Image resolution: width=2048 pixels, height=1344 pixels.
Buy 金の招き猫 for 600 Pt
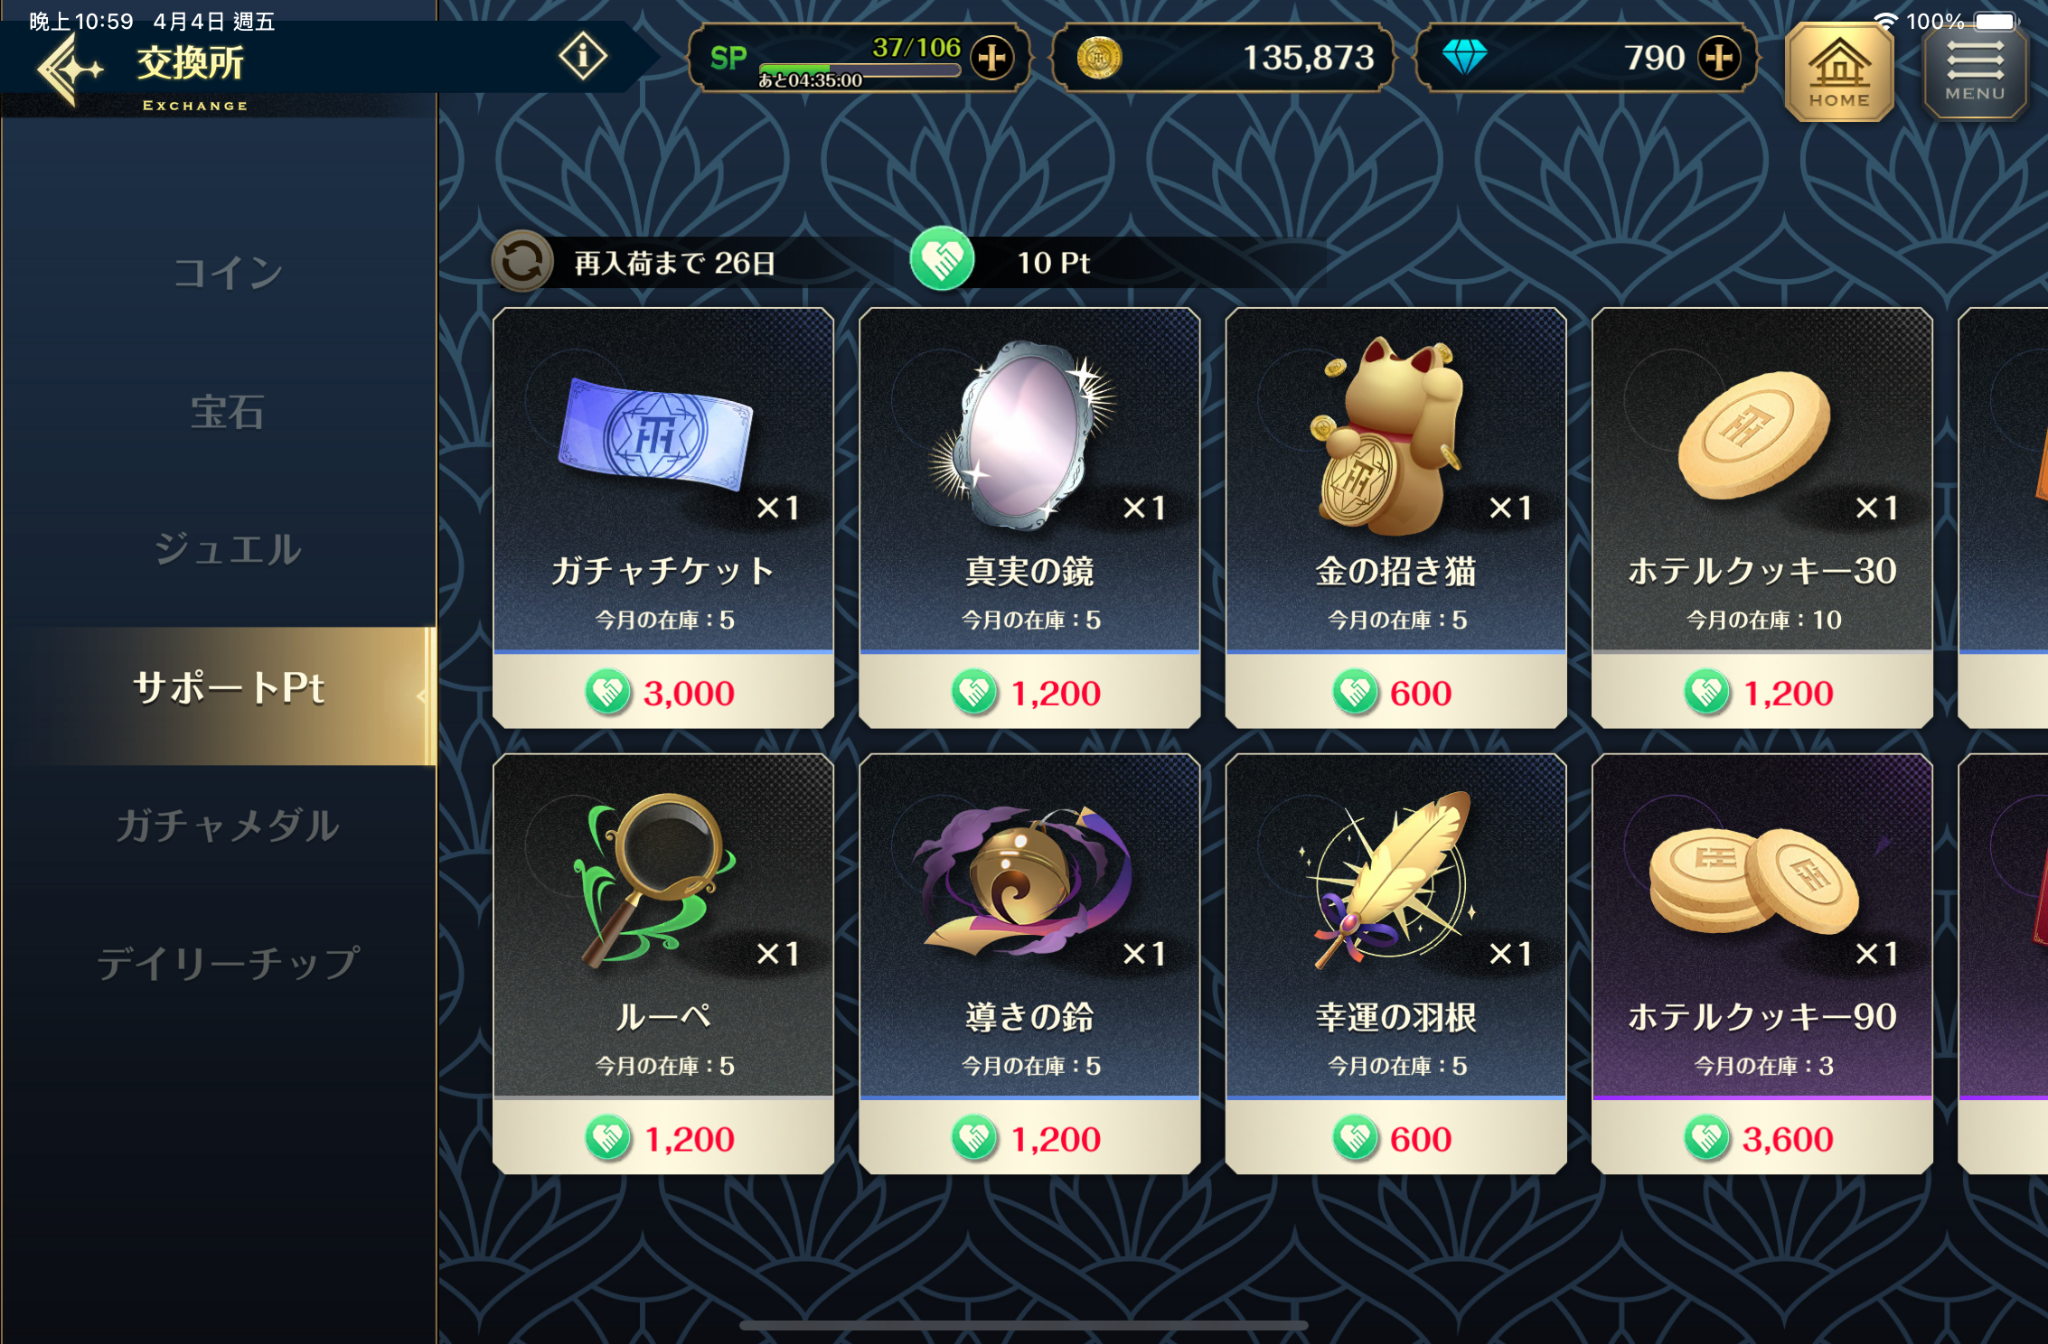1396,692
